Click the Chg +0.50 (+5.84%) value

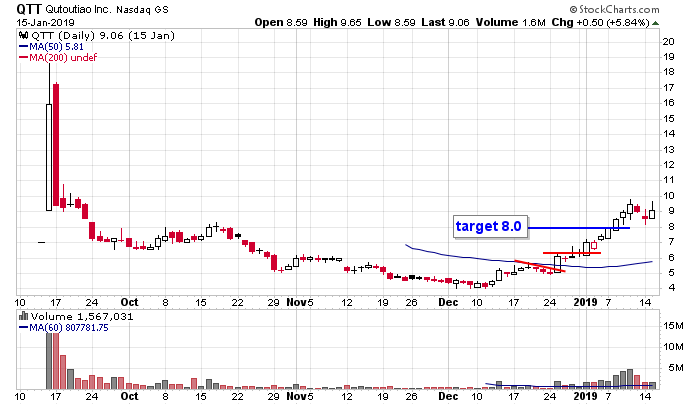600,22
